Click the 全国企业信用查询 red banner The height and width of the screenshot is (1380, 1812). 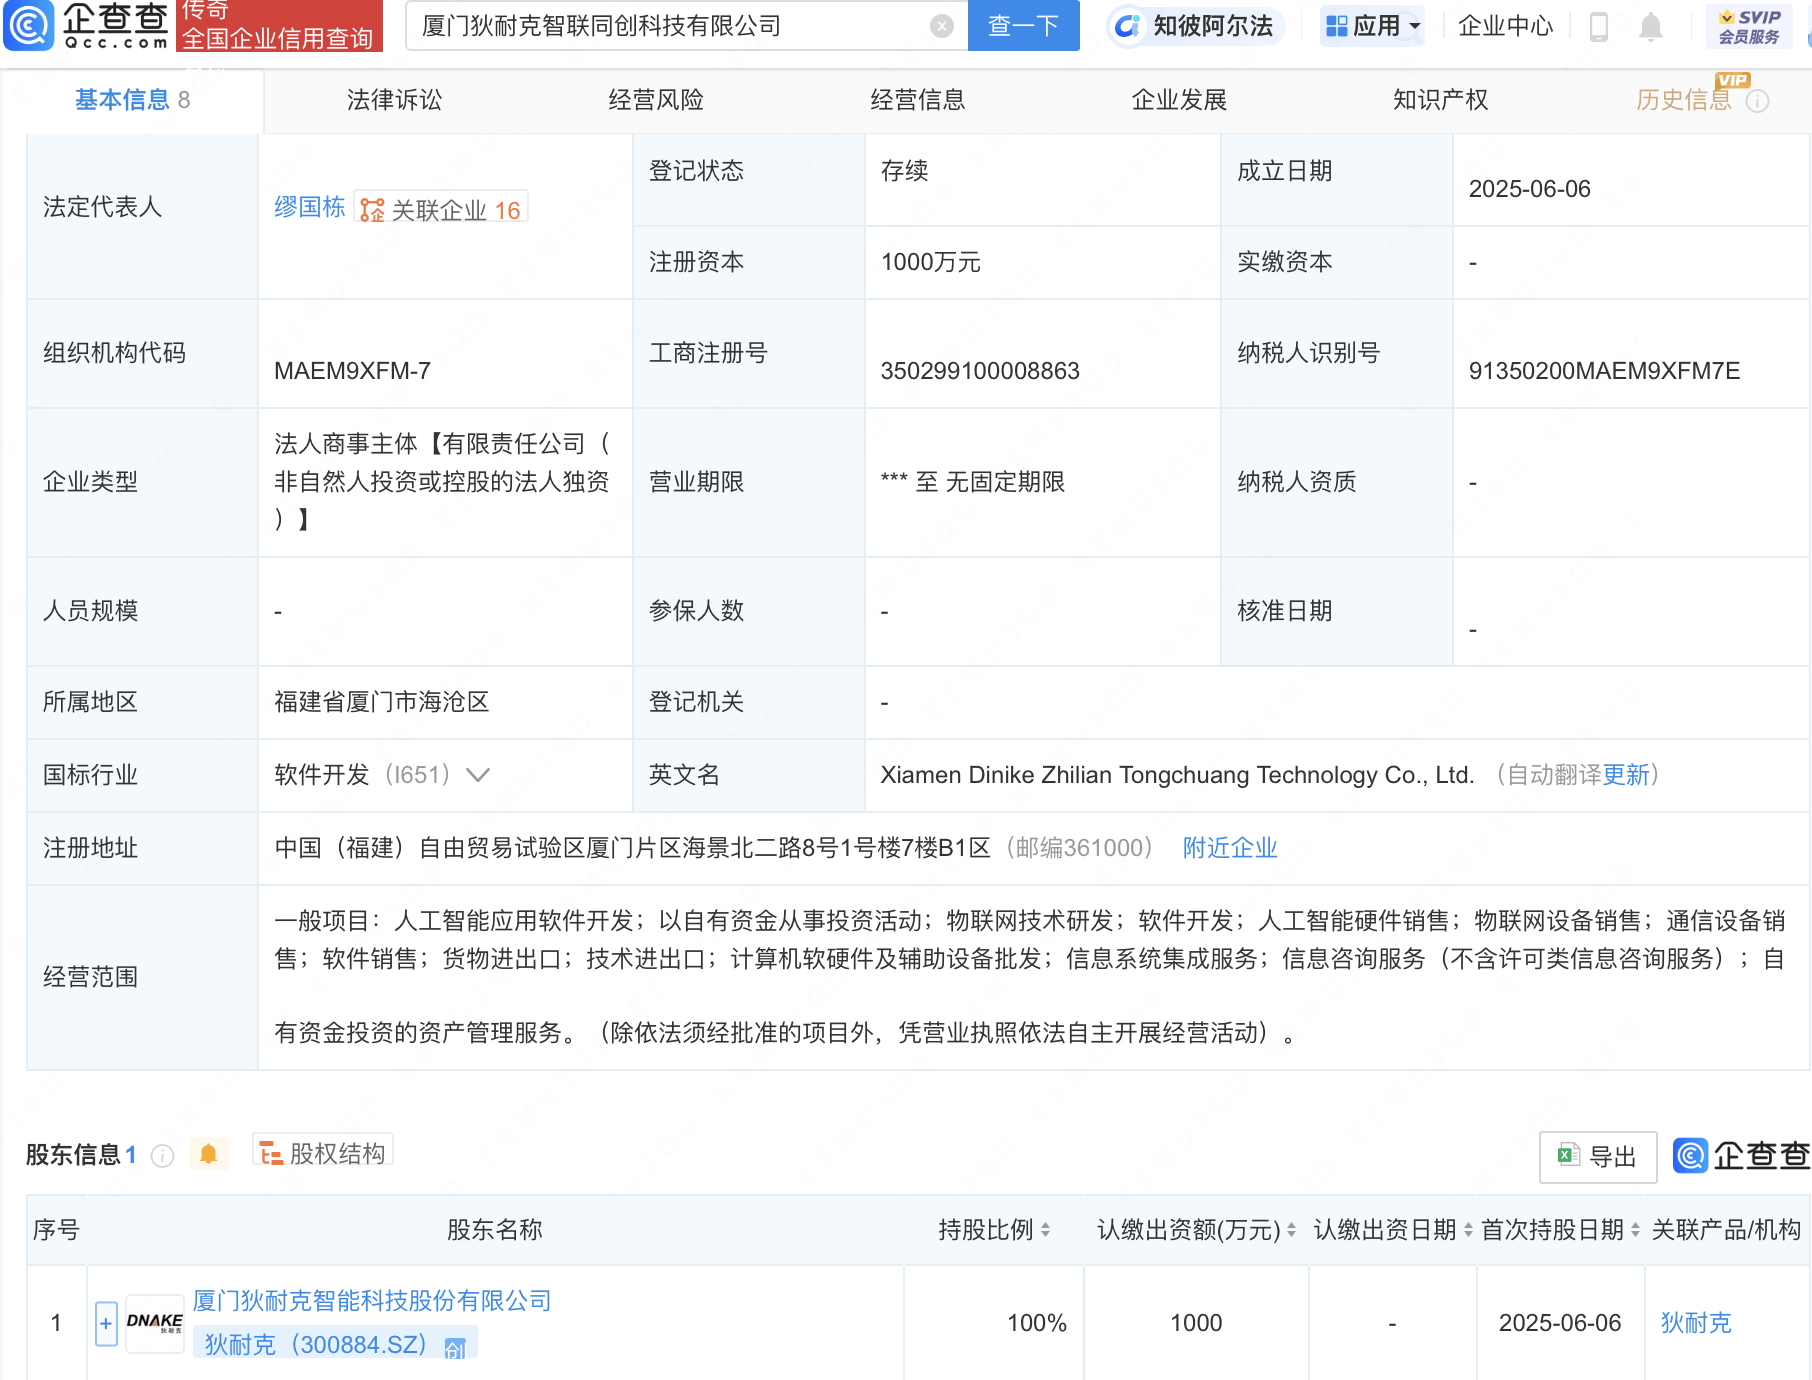[279, 26]
